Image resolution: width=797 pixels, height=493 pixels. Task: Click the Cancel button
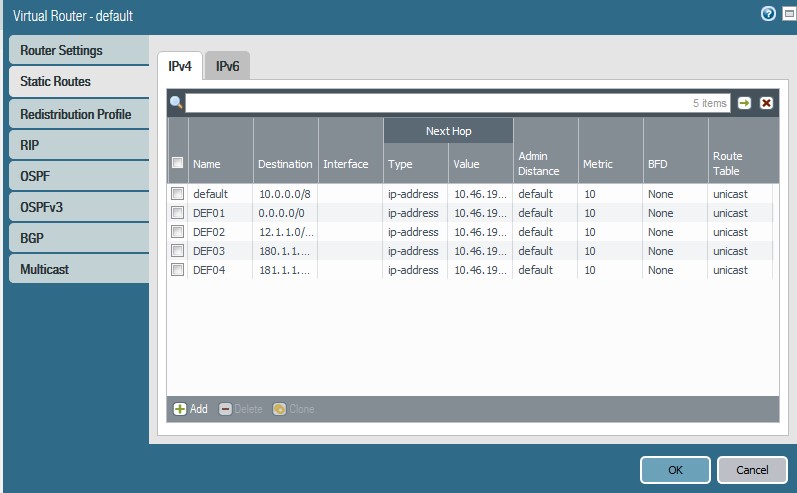coord(752,470)
